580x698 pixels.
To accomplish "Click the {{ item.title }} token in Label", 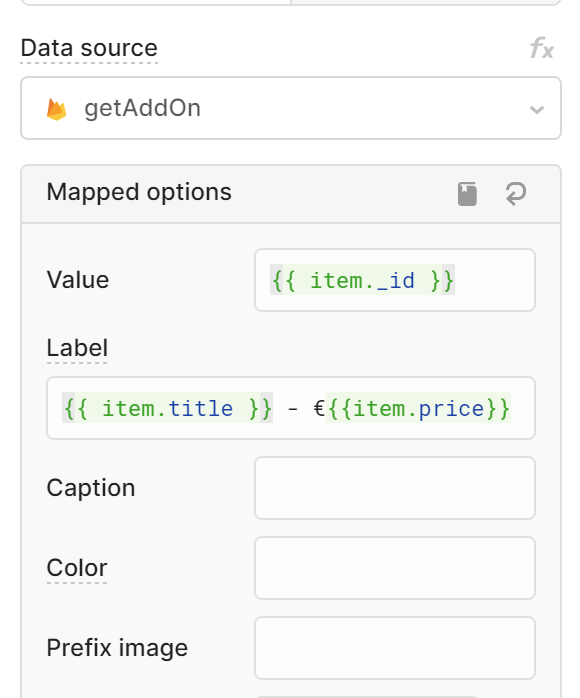I will pos(167,408).
